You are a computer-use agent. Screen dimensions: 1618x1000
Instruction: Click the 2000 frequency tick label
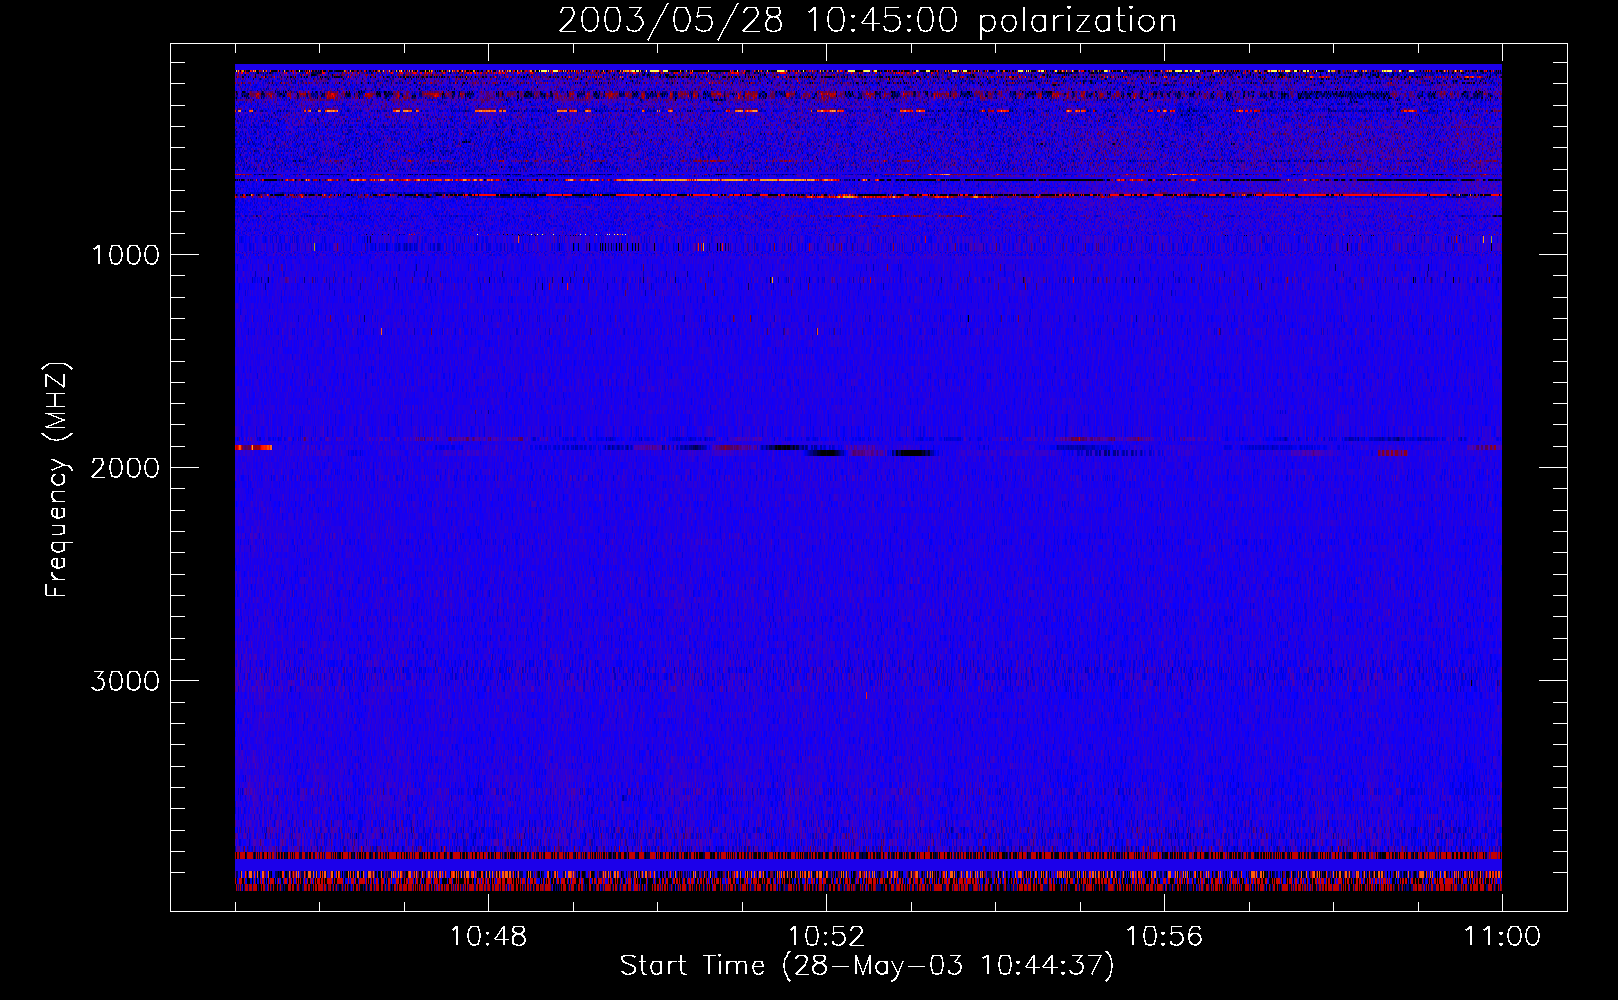(125, 468)
